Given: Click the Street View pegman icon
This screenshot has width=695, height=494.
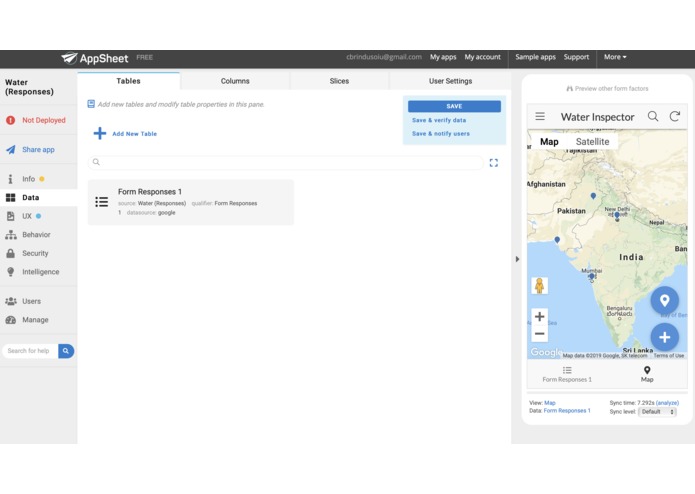Looking at the screenshot, I should 539,286.
